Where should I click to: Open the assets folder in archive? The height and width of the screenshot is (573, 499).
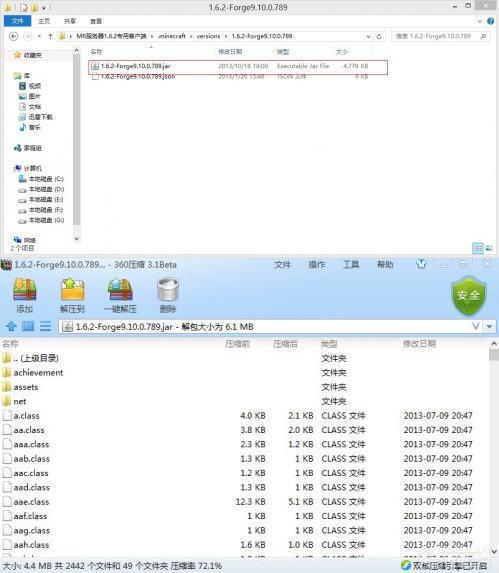pos(26,387)
